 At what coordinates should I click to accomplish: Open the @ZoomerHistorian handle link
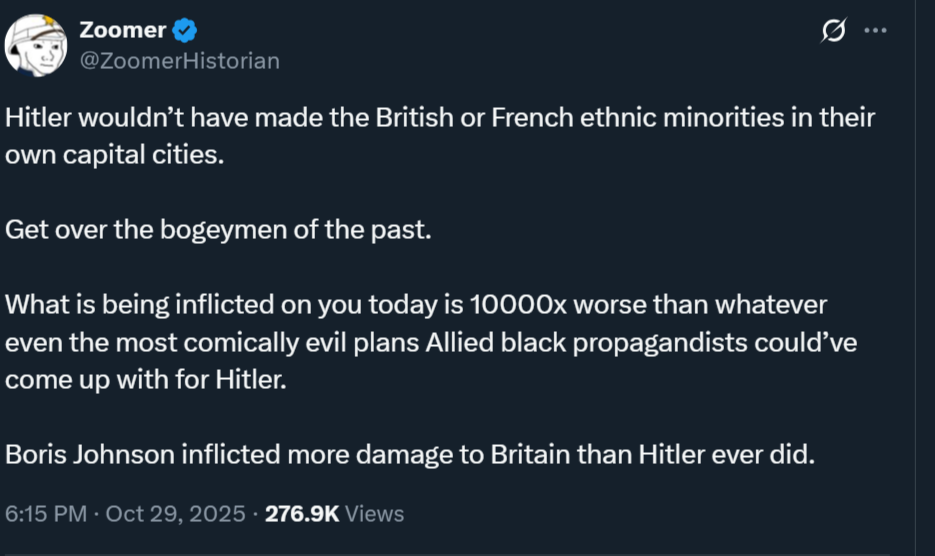[x=179, y=61]
